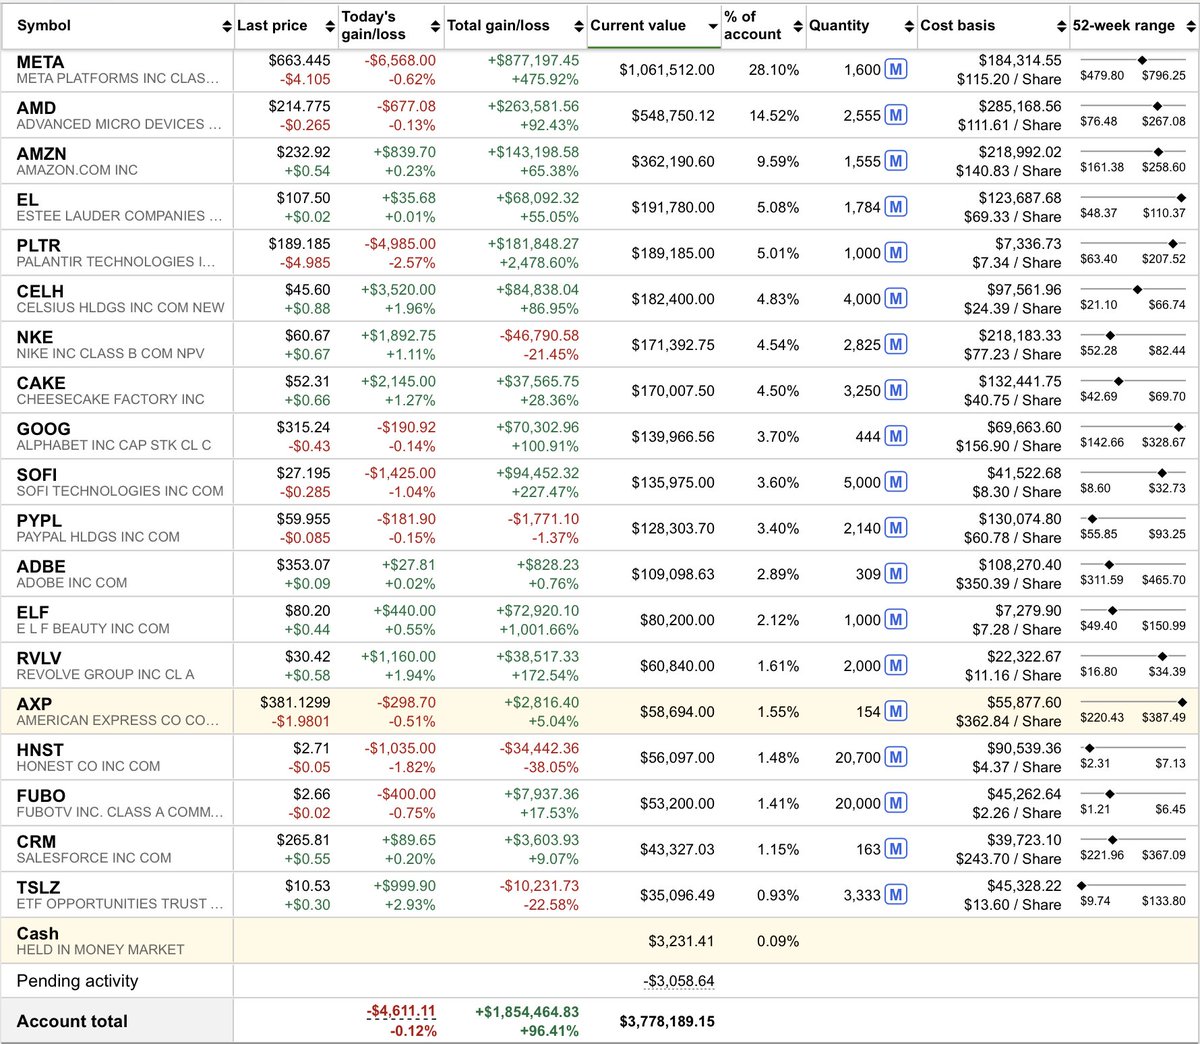The width and height of the screenshot is (1200, 1044).
Task: Click ELF quantity 1,000
Action: [862, 620]
